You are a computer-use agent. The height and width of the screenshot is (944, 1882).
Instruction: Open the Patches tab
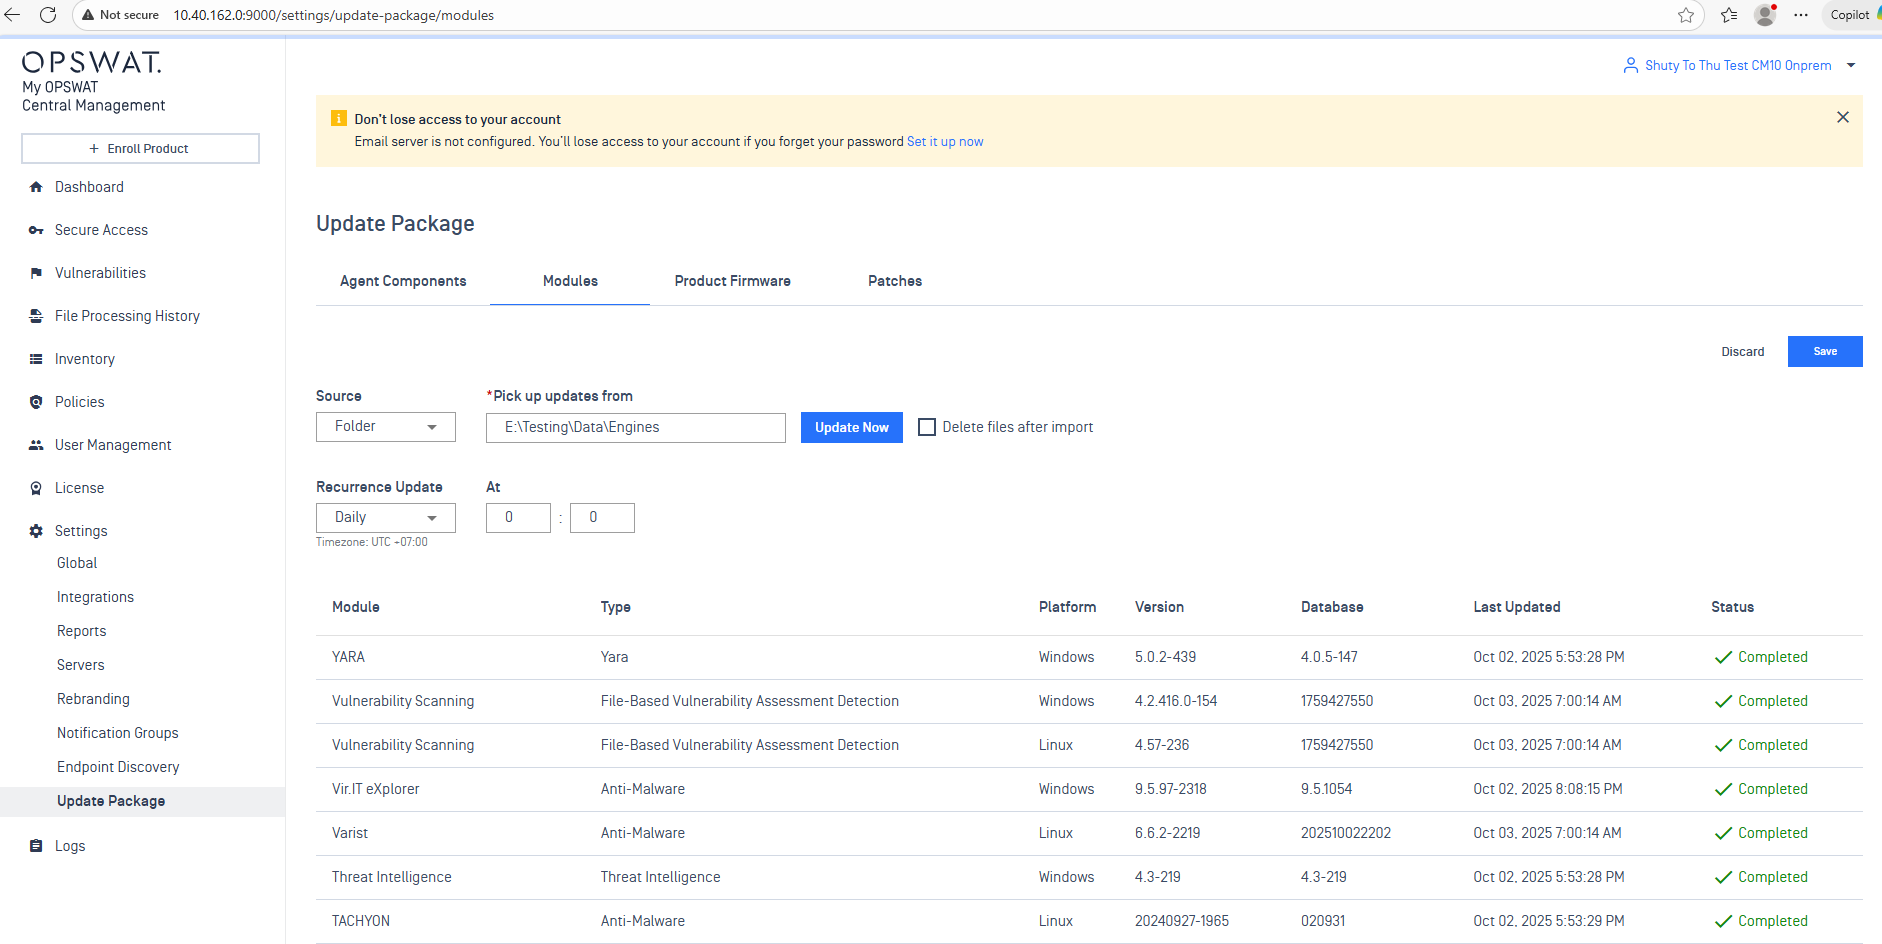(x=895, y=281)
